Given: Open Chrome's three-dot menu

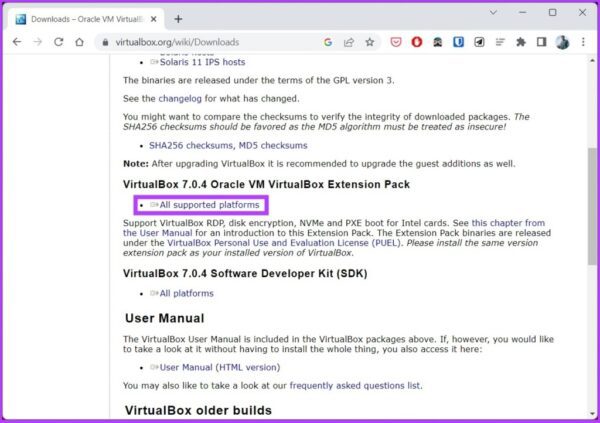Looking at the screenshot, I should coord(583,42).
